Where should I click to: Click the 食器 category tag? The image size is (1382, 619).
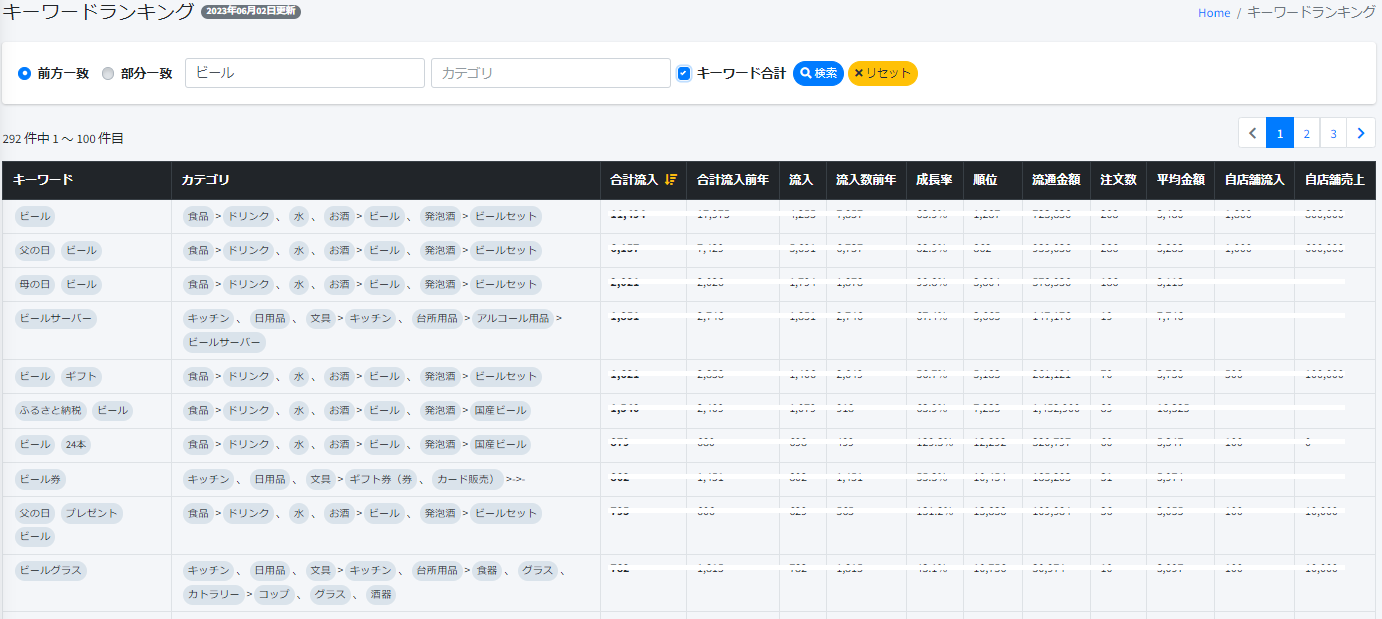coord(486,570)
